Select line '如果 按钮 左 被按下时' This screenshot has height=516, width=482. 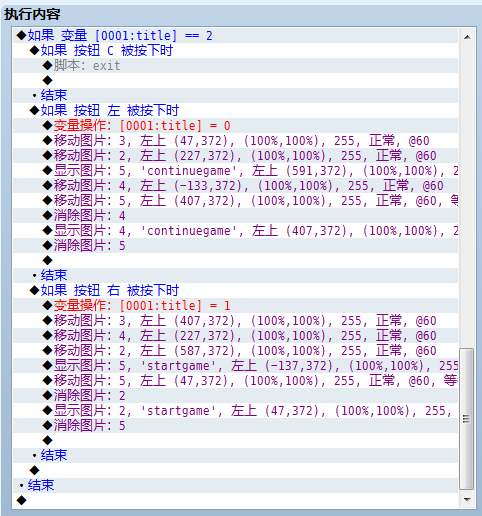[235, 110]
